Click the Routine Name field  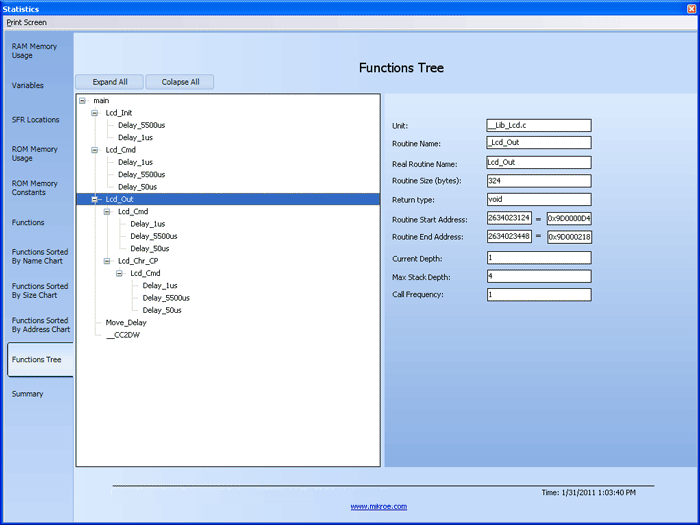(x=539, y=143)
